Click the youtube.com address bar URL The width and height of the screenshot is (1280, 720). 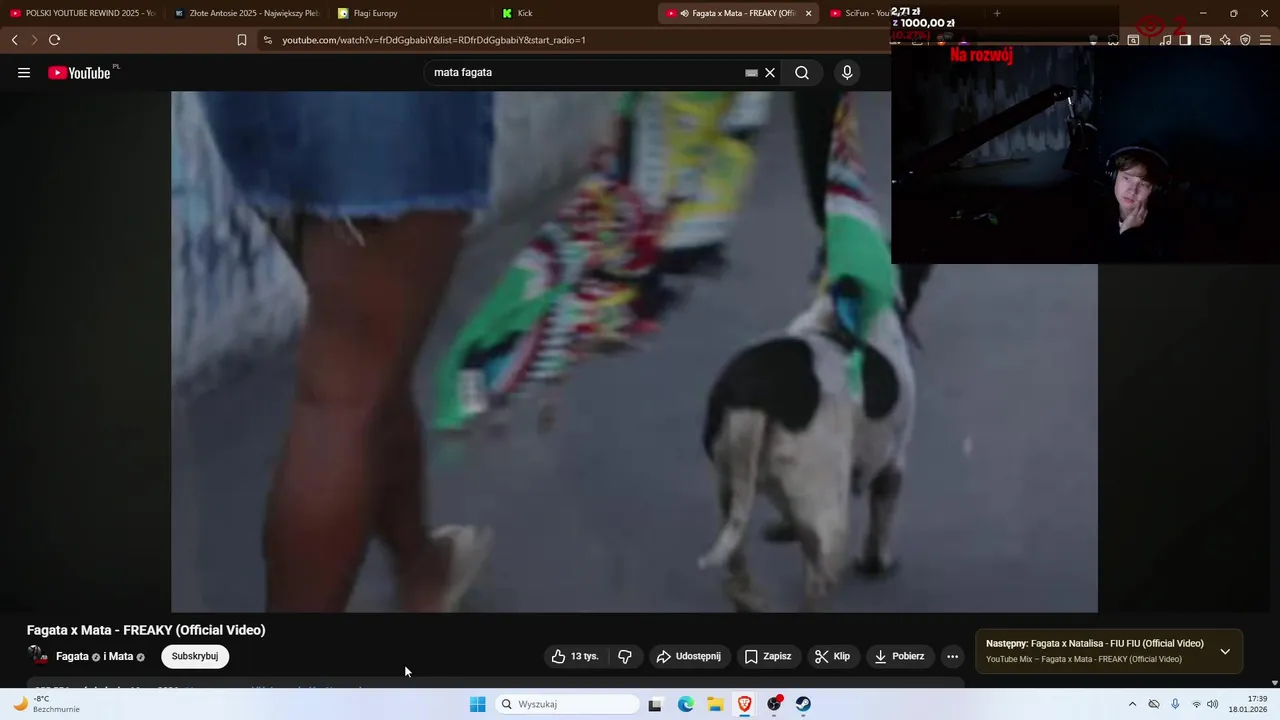[x=434, y=40]
